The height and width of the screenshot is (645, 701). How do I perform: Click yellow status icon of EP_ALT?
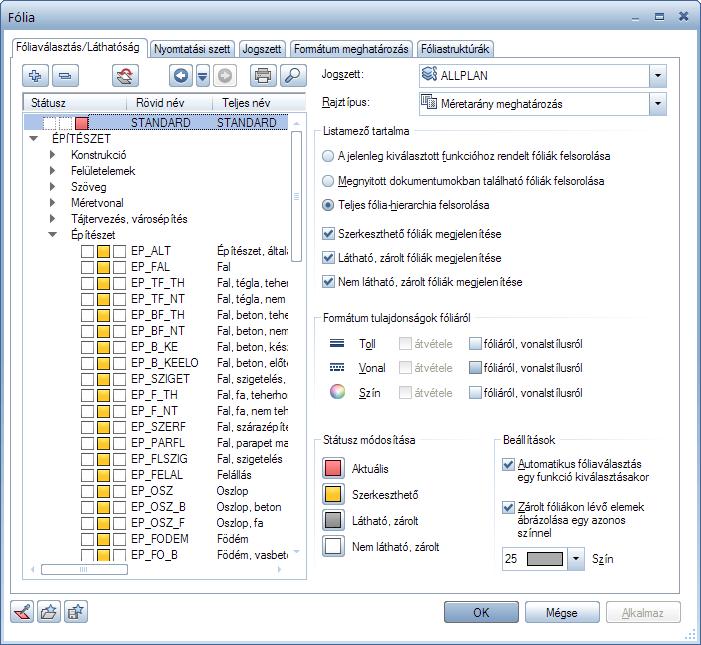point(103,251)
